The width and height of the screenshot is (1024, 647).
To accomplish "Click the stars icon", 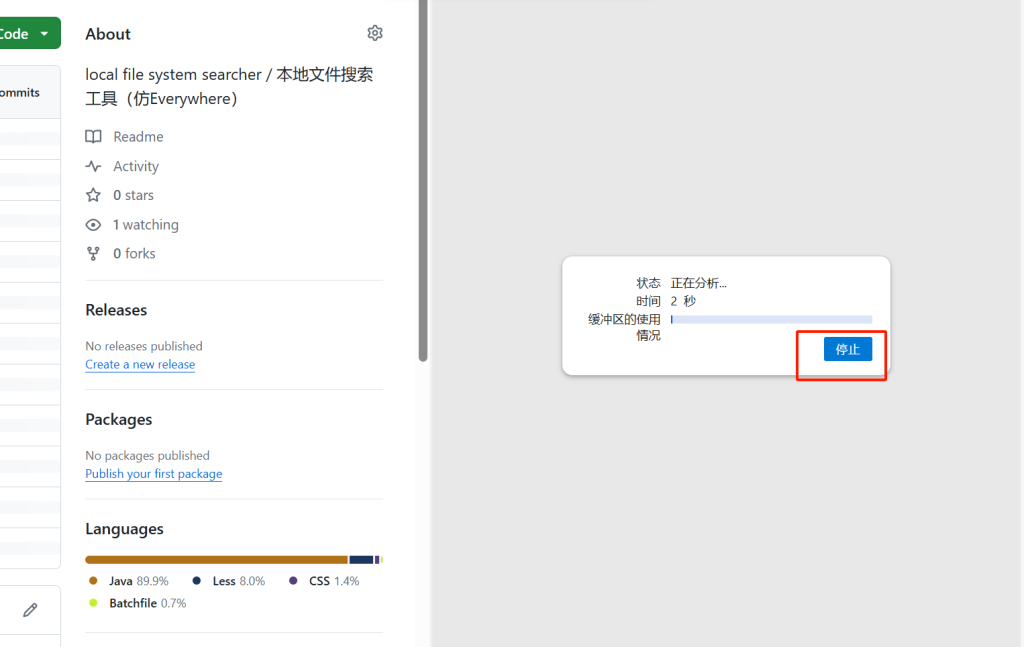I will [x=93, y=195].
